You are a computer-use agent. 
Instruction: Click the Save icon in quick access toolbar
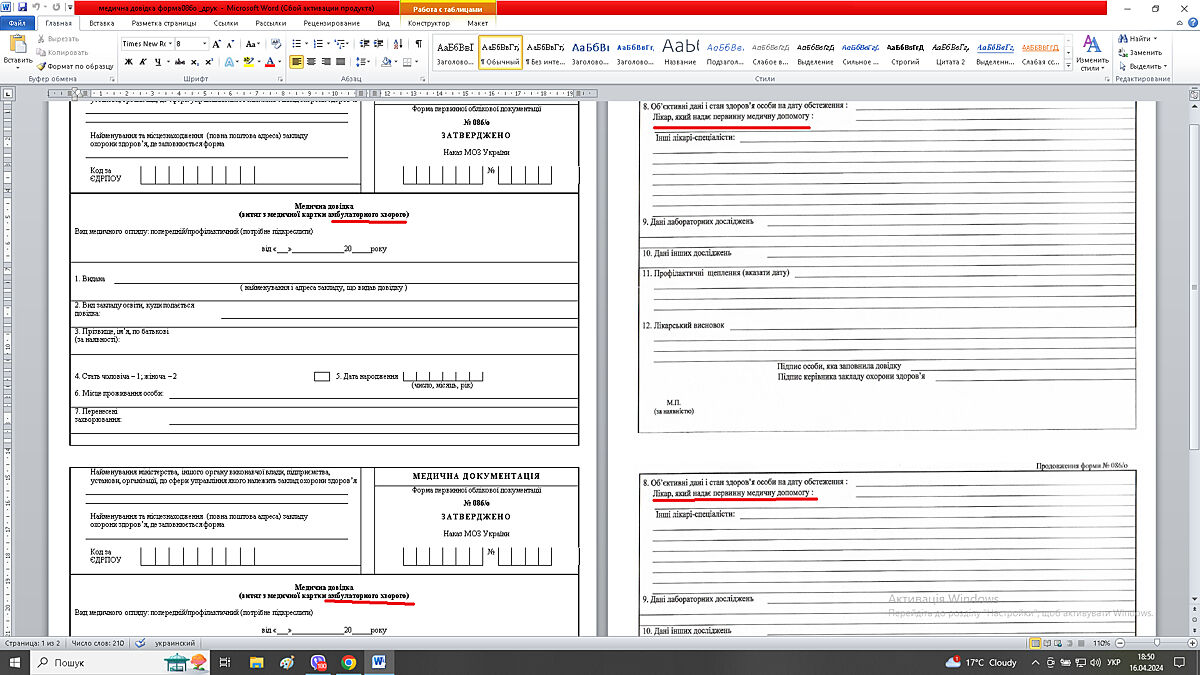coord(22,8)
